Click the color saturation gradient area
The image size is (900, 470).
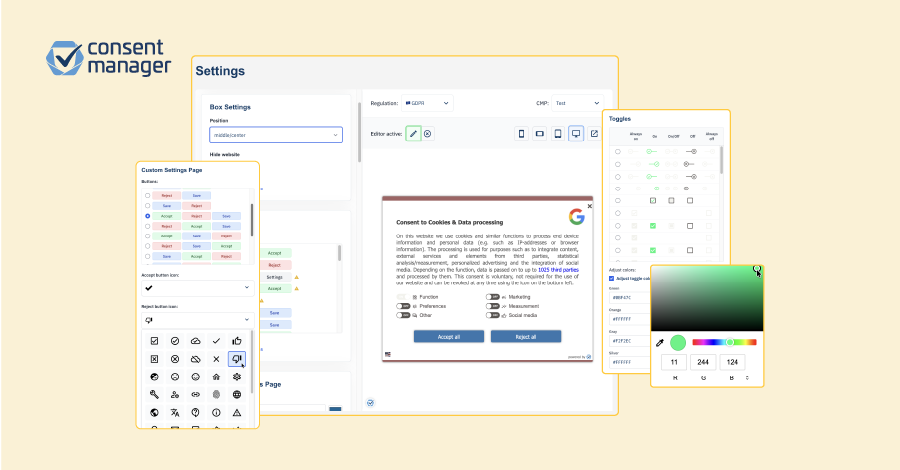[x=707, y=298]
